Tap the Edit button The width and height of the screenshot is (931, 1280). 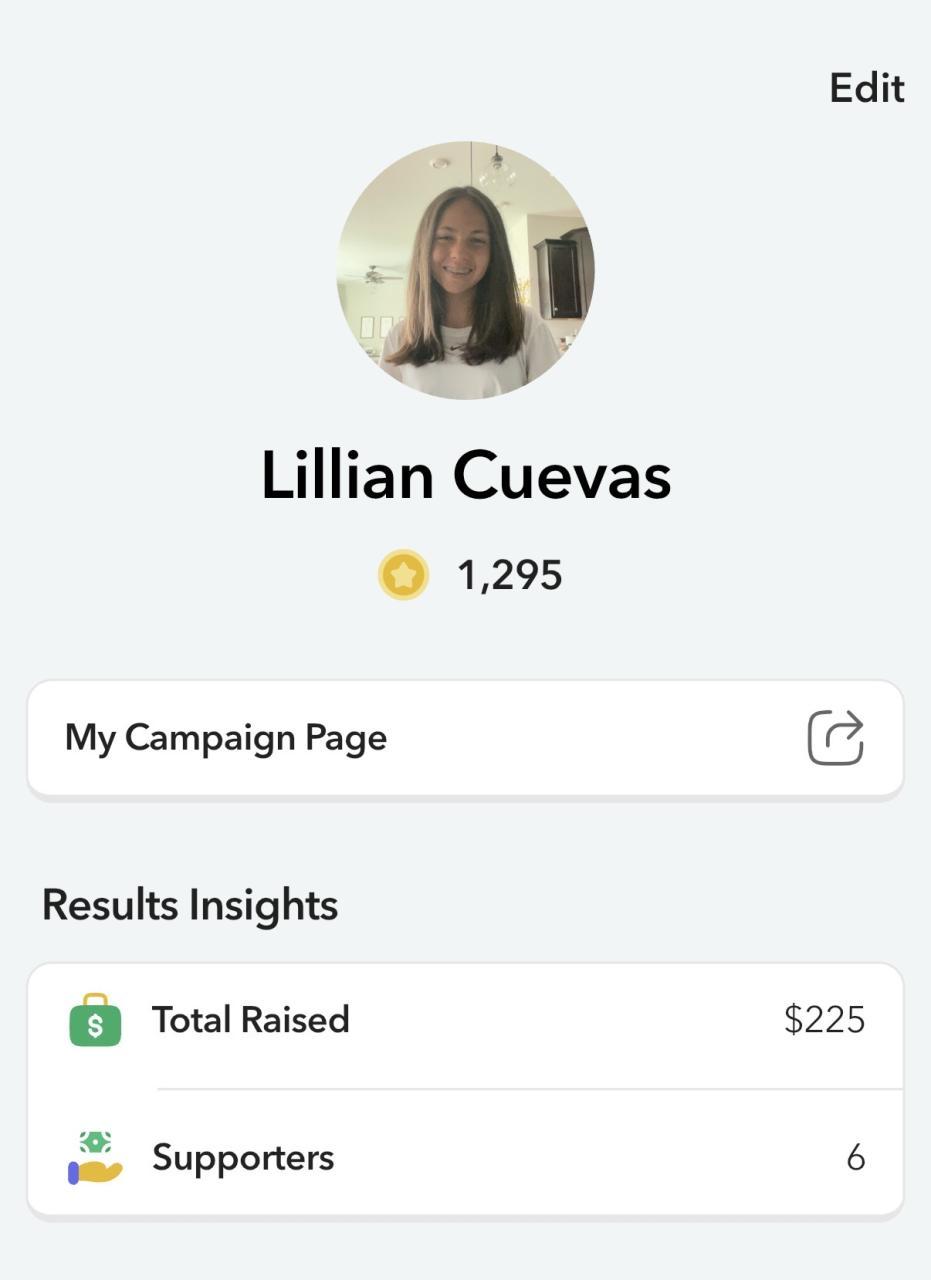pyautogui.click(x=866, y=88)
